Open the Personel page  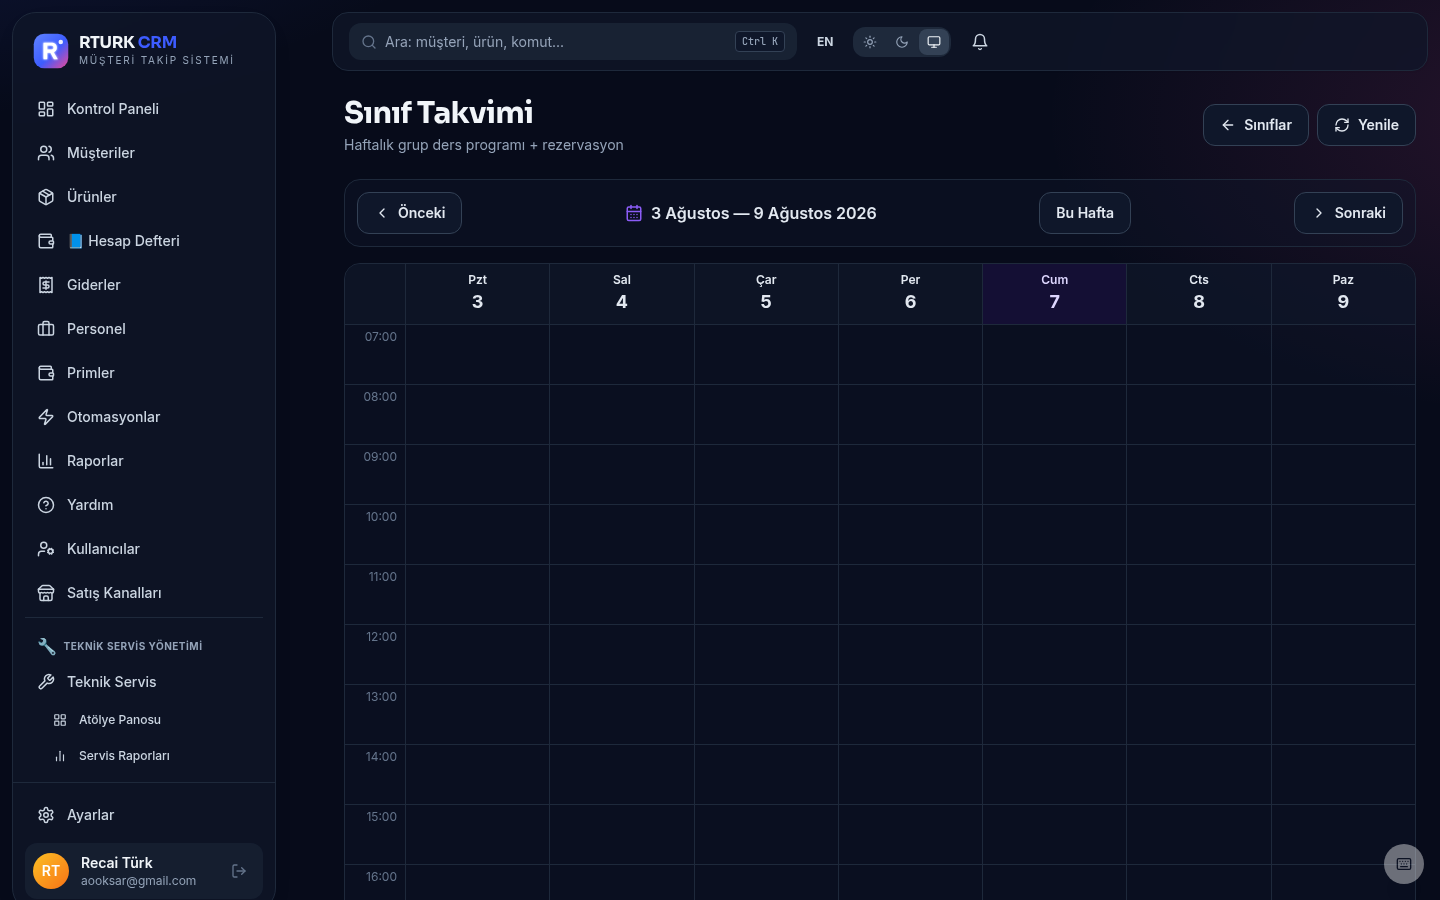(x=144, y=329)
